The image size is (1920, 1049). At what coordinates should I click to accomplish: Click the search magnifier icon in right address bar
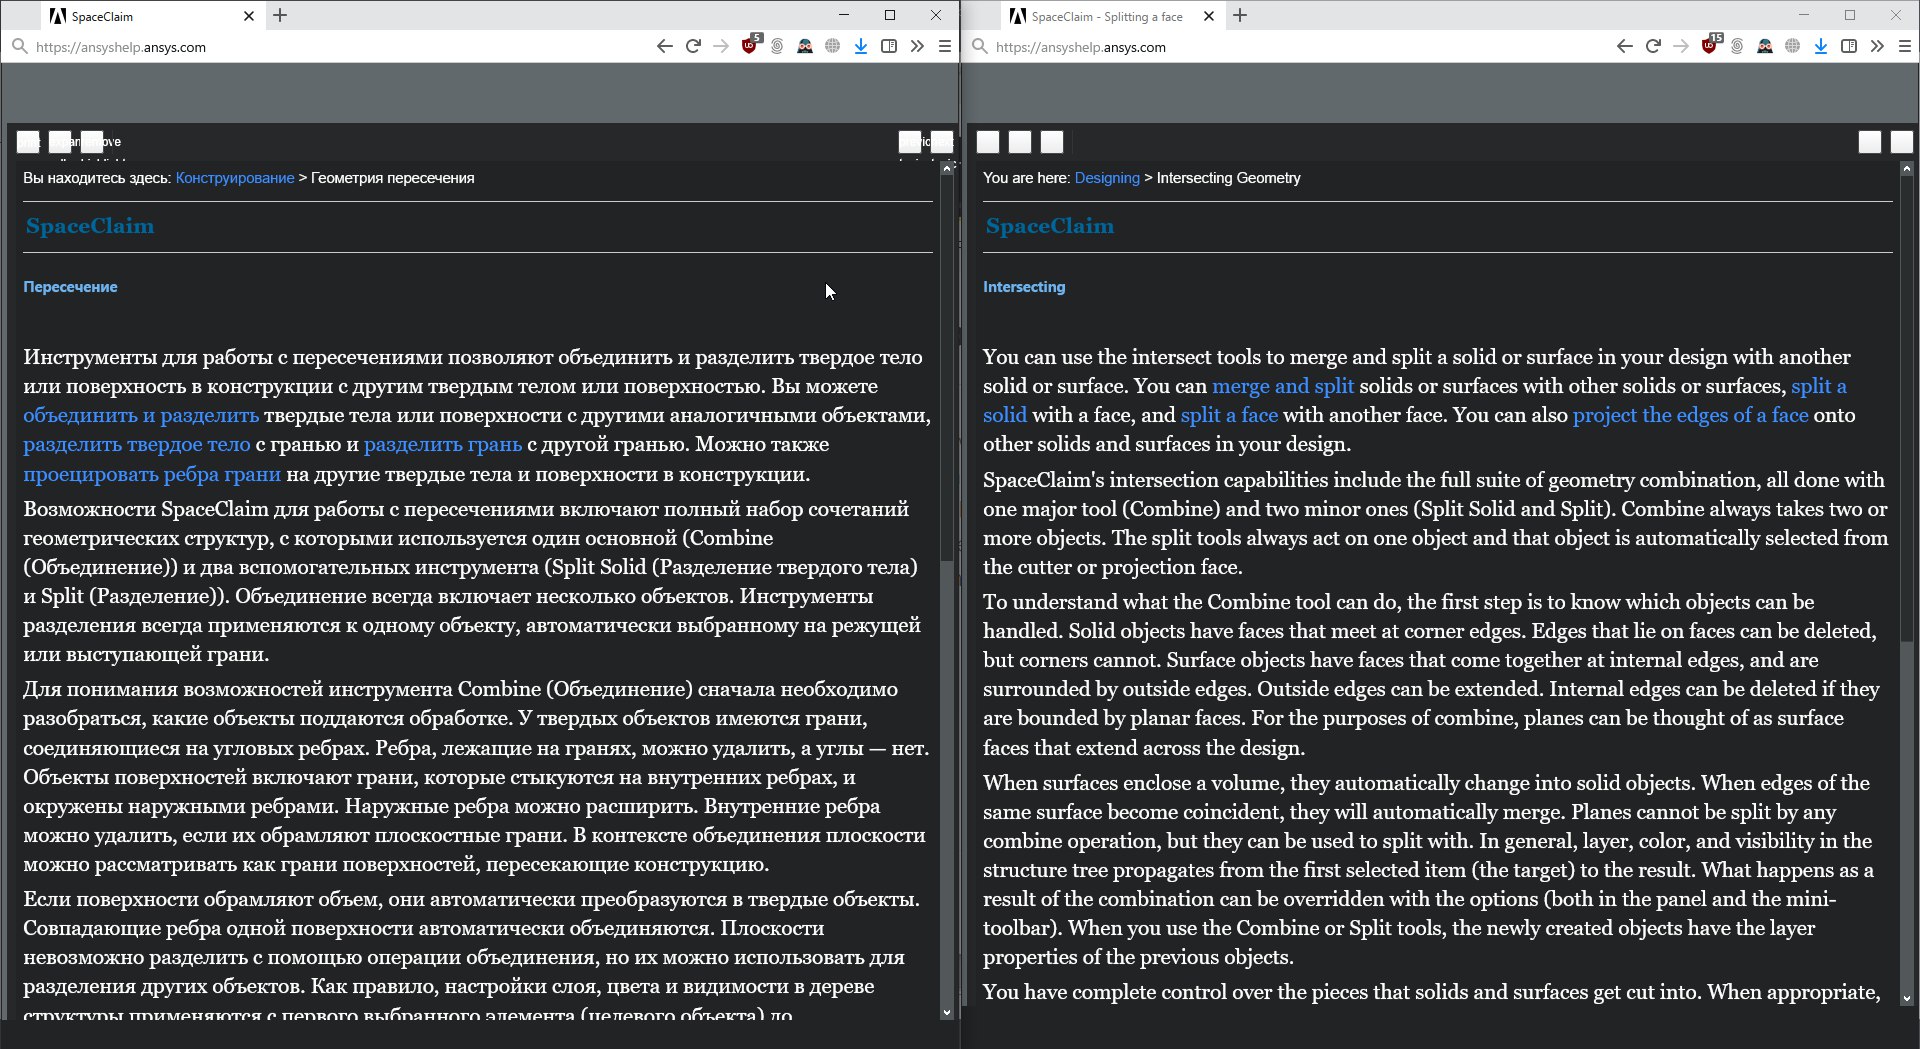pyautogui.click(x=979, y=46)
